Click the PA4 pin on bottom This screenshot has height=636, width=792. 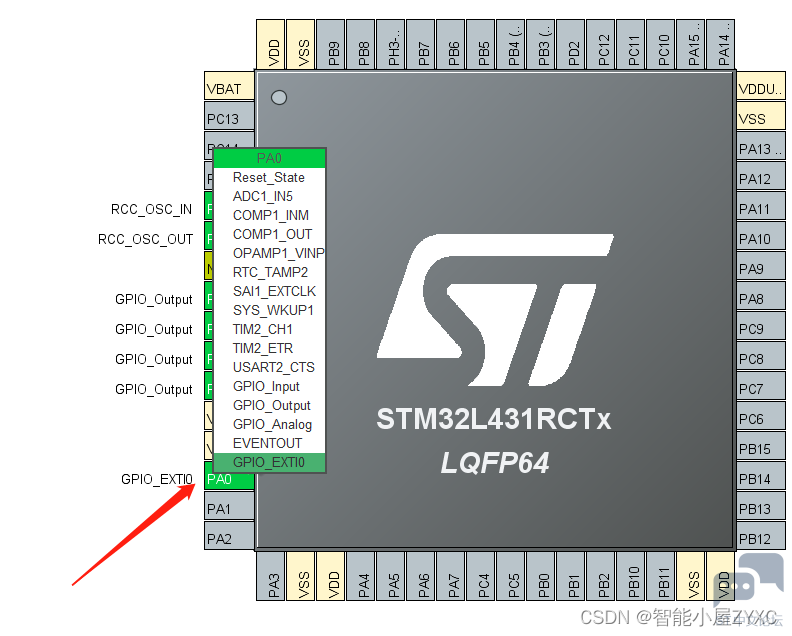click(361, 576)
